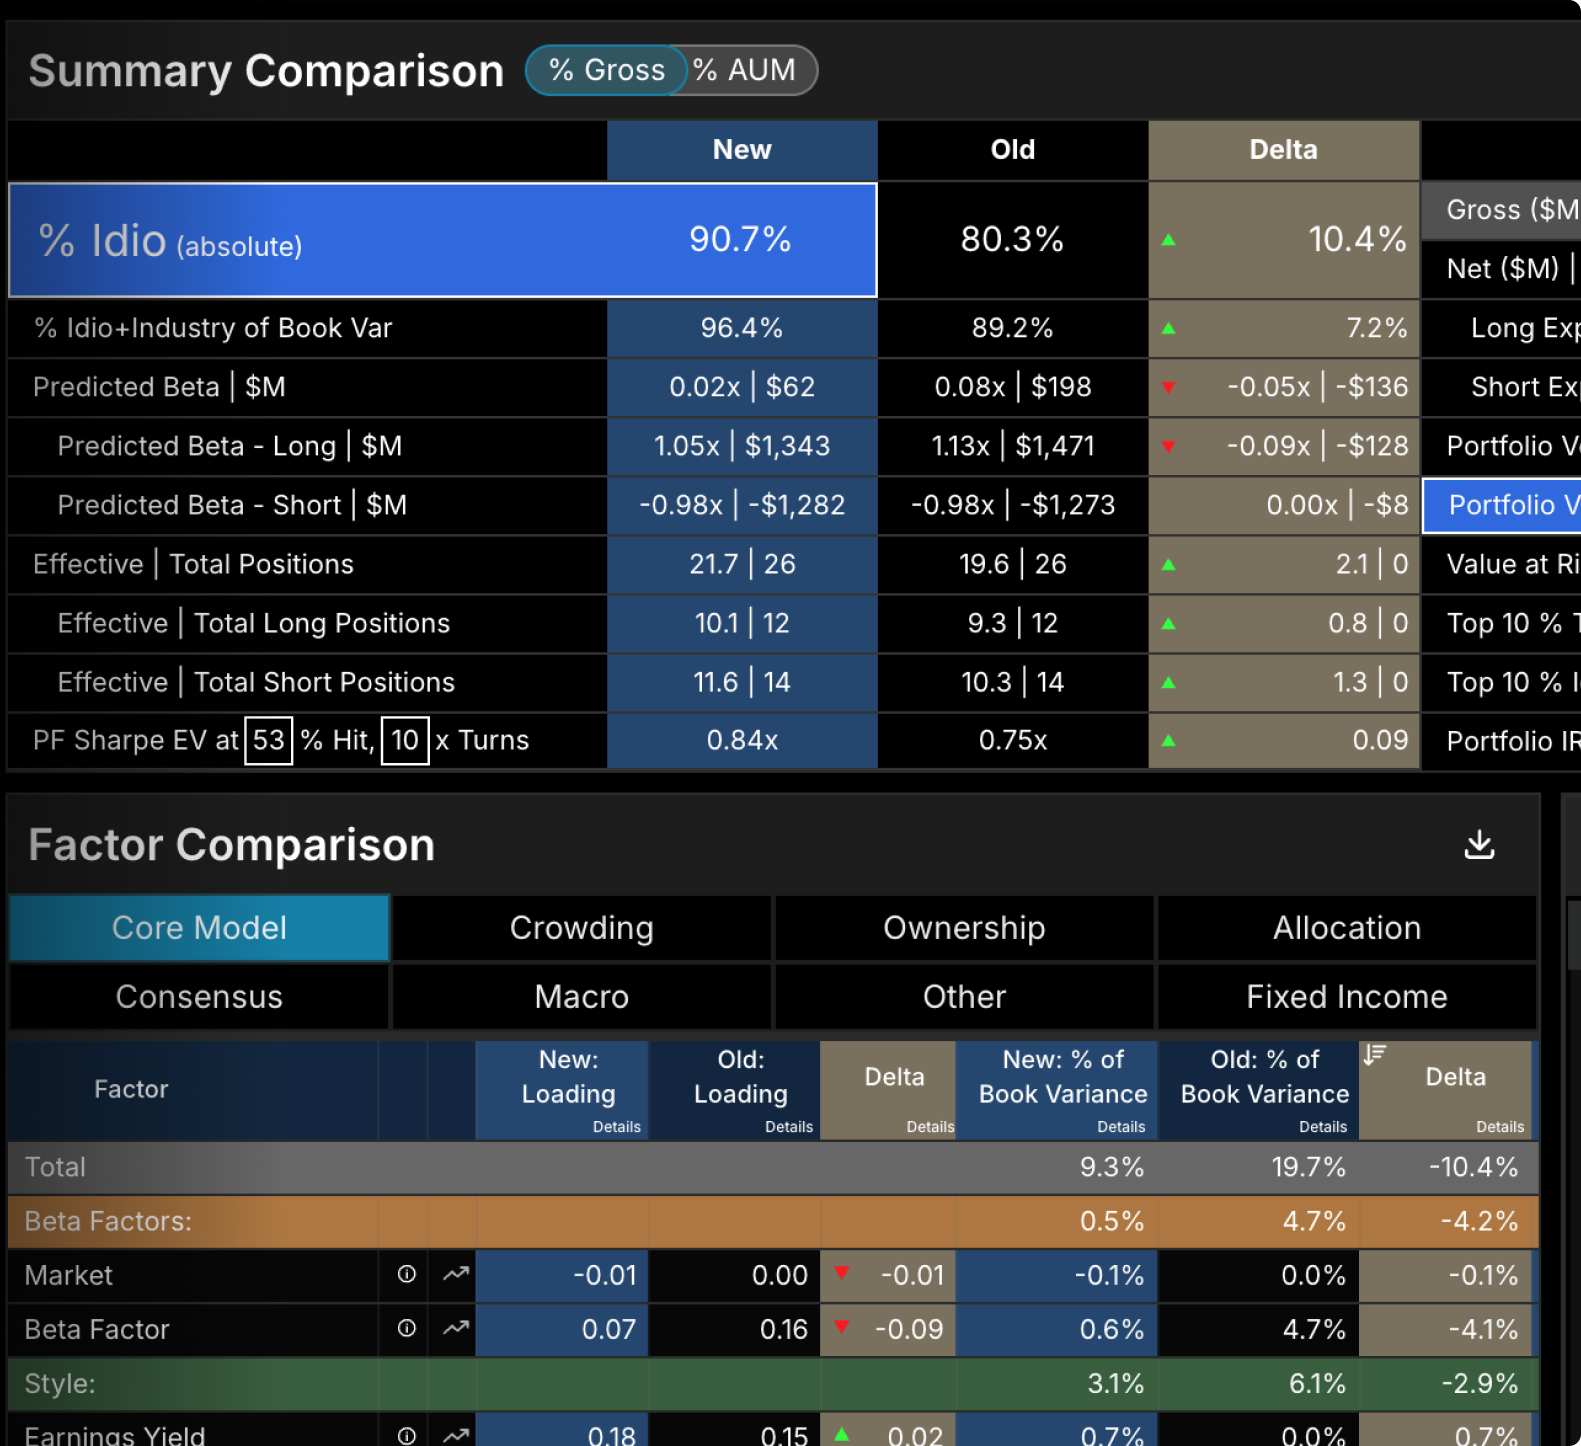Image resolution: width=1581 pixels, height=1446 pixels.
Task: Select Predicted Beta - Short row label
Action: pyautogui.click(x=232, y=505)
